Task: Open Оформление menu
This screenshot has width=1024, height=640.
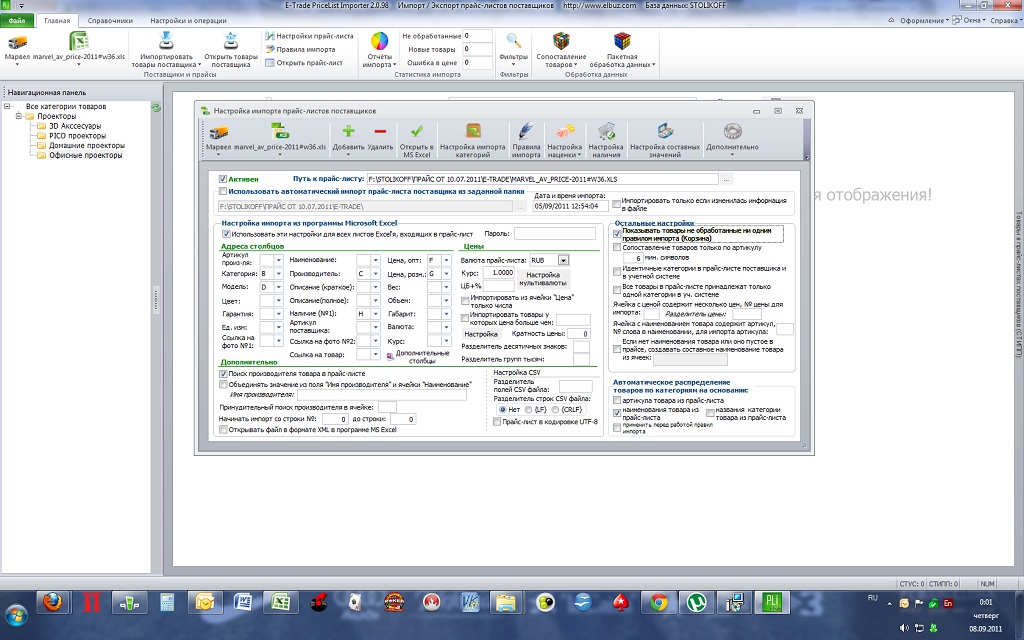Action: [924, 20]
